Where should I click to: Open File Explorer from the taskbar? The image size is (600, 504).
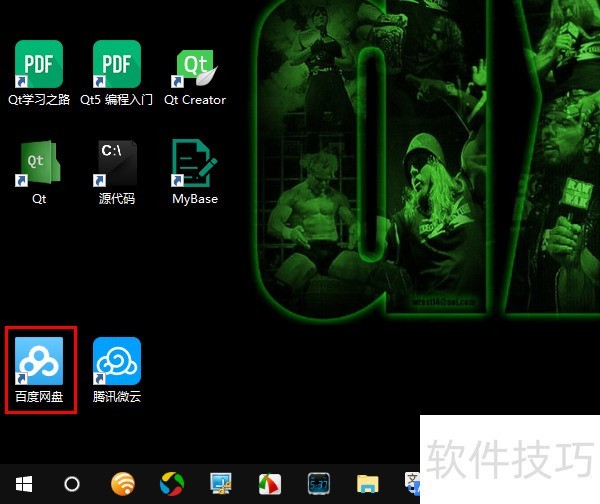tap(368, 484)
